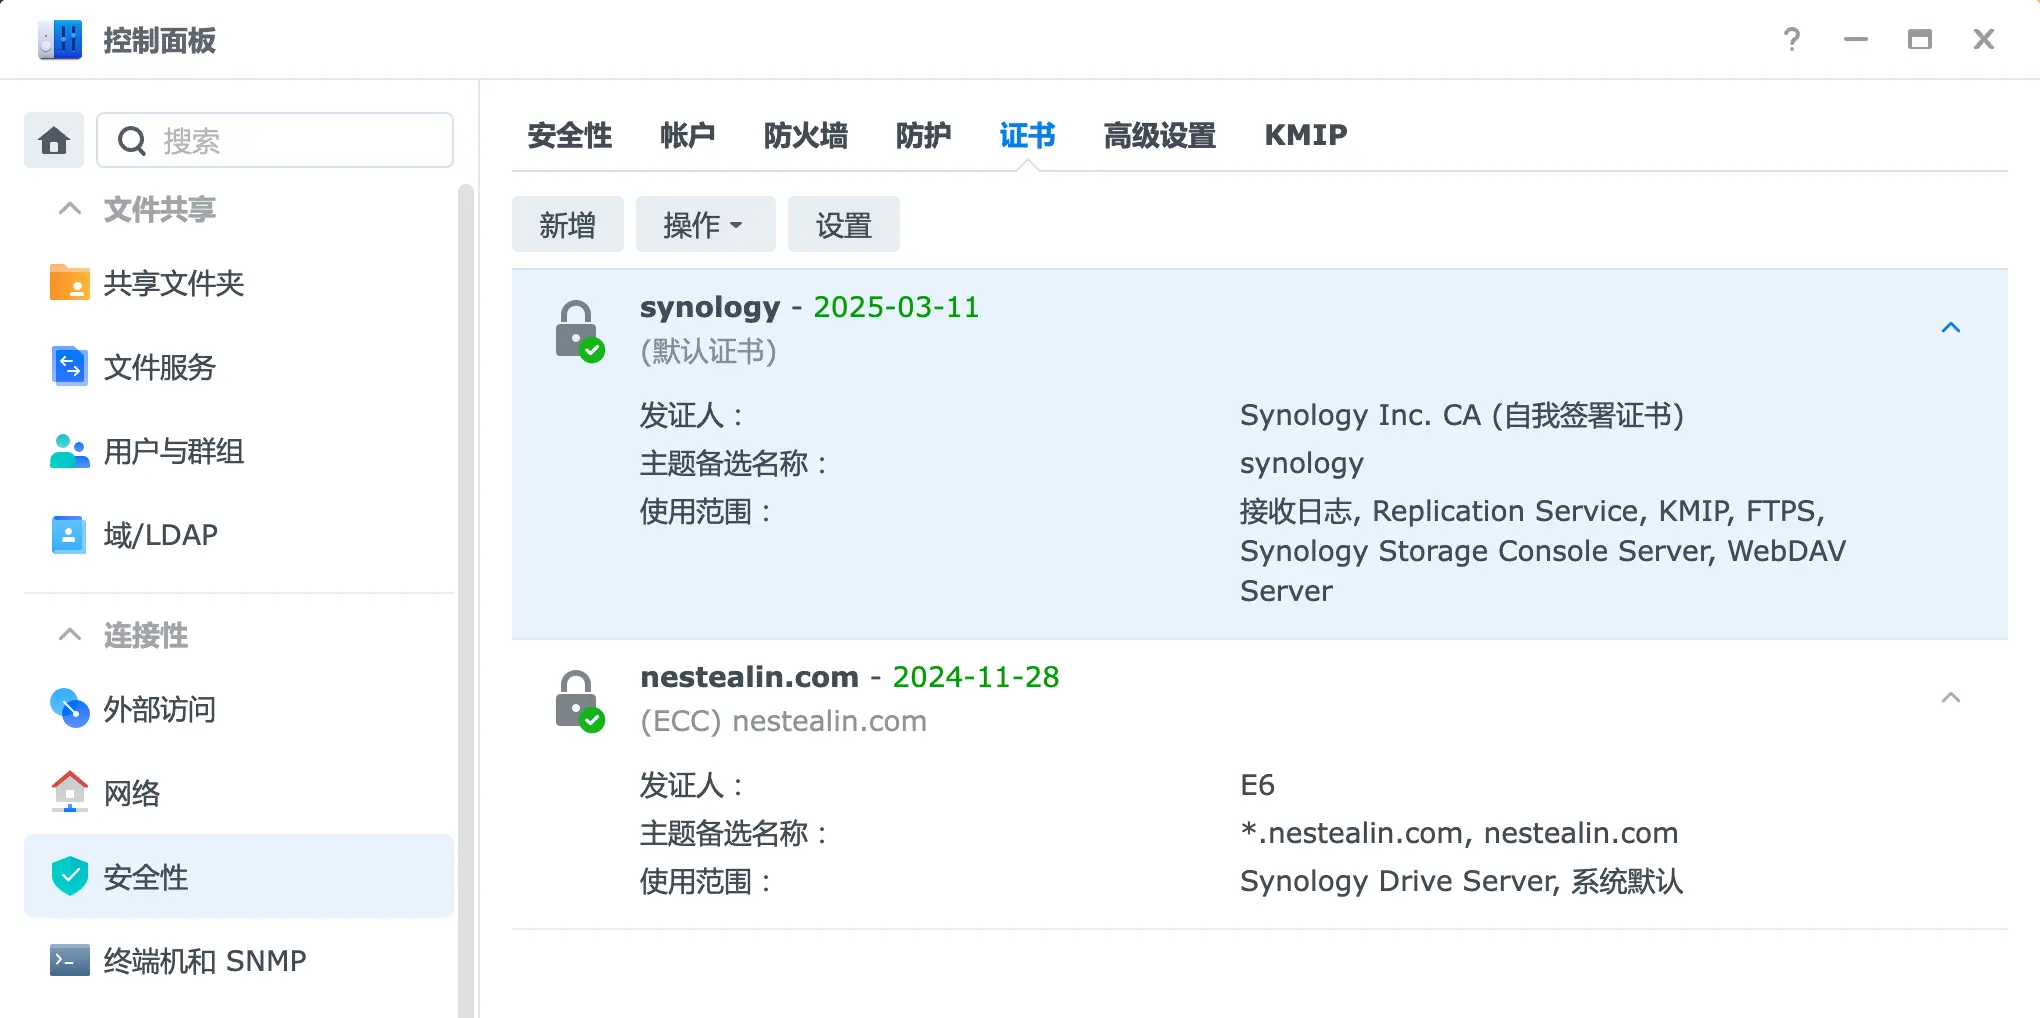
Task: Click the 2025-03-11 expiry date
Action: click(896, 307)
